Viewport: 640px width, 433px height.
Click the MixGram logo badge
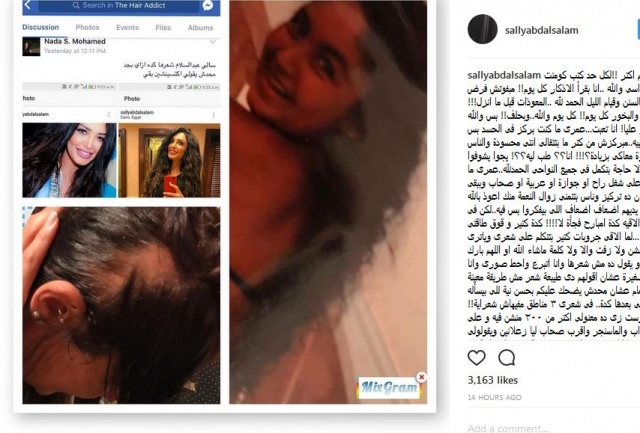tap(389, 387)
